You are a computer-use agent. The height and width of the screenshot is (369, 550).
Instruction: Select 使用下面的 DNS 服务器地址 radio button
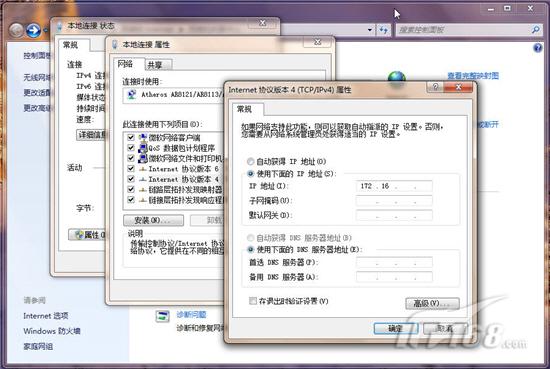[250, 250]
